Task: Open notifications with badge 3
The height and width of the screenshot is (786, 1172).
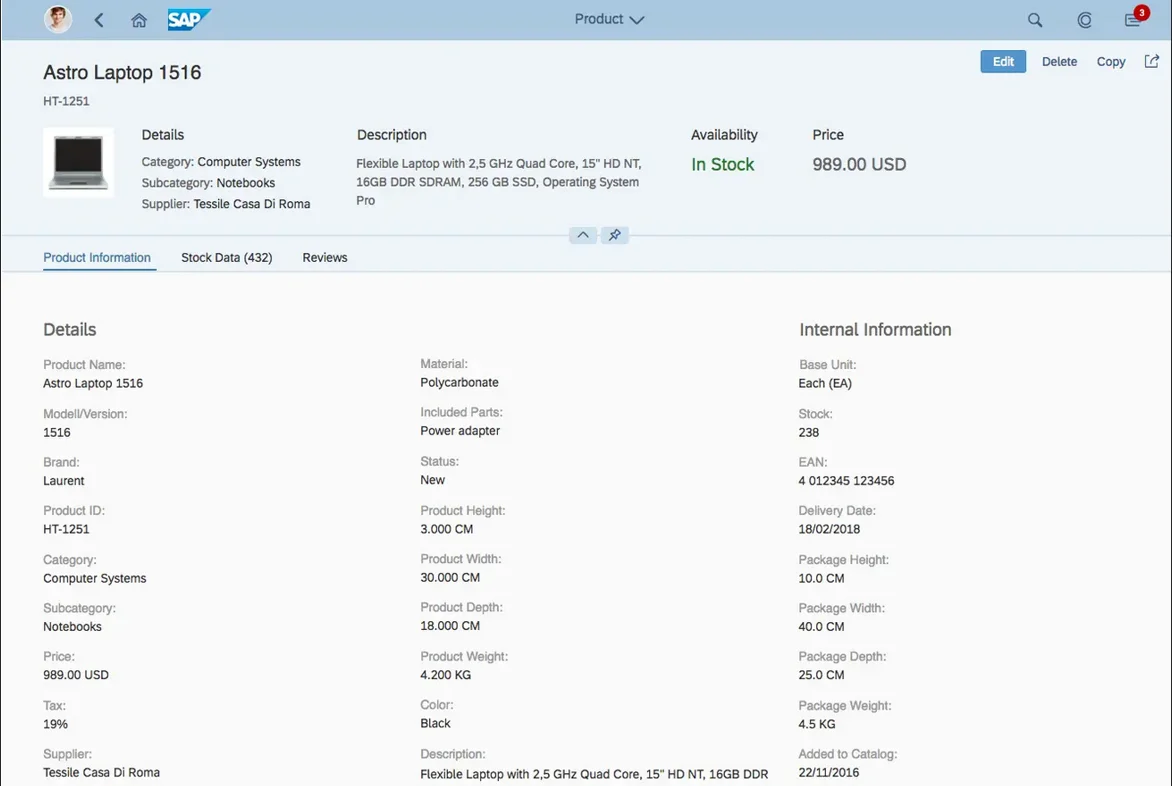Action: (1133, 20)
